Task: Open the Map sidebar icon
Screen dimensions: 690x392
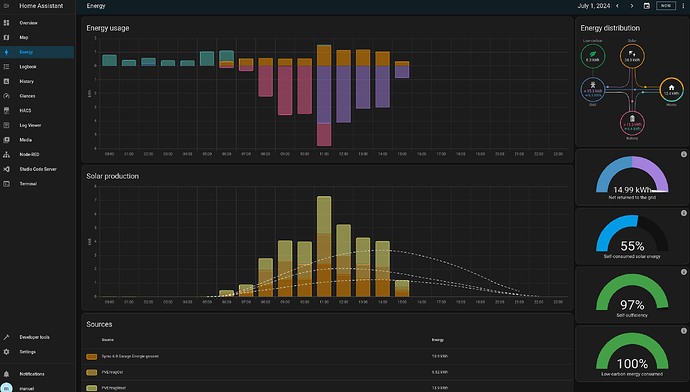Action: (6, 37)
